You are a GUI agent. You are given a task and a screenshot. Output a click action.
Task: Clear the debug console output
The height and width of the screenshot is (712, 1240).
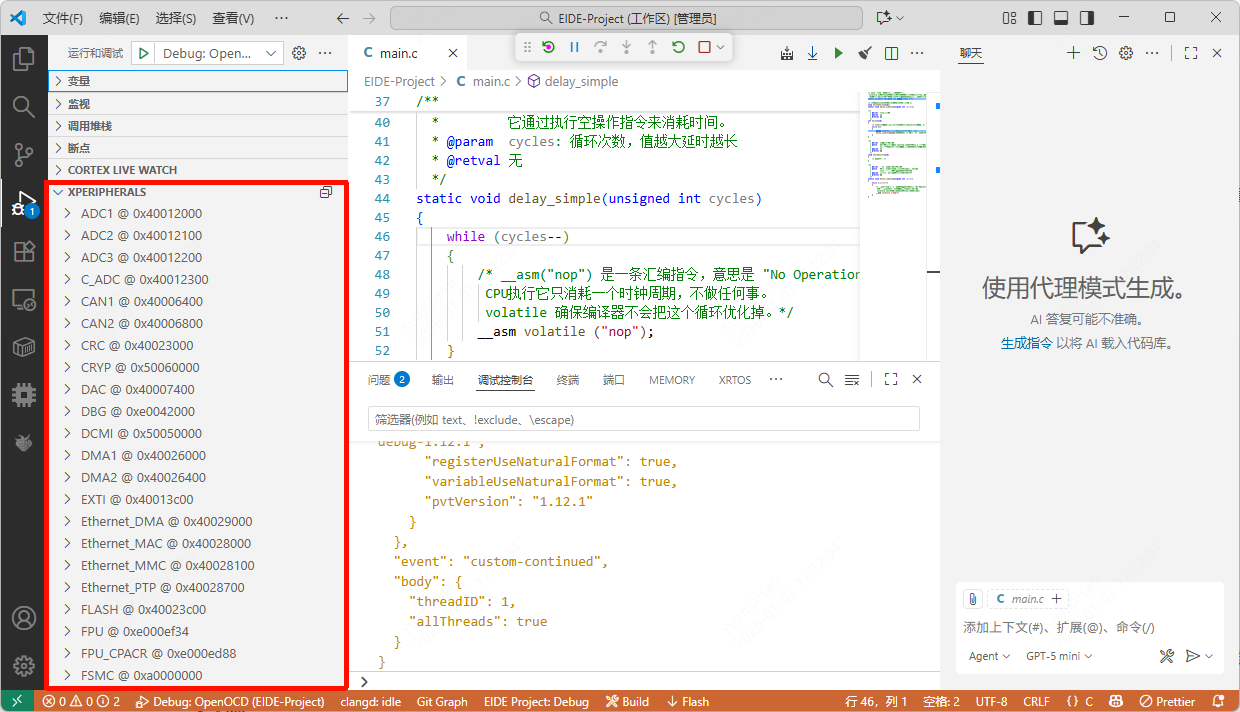(x=852, y=380)
